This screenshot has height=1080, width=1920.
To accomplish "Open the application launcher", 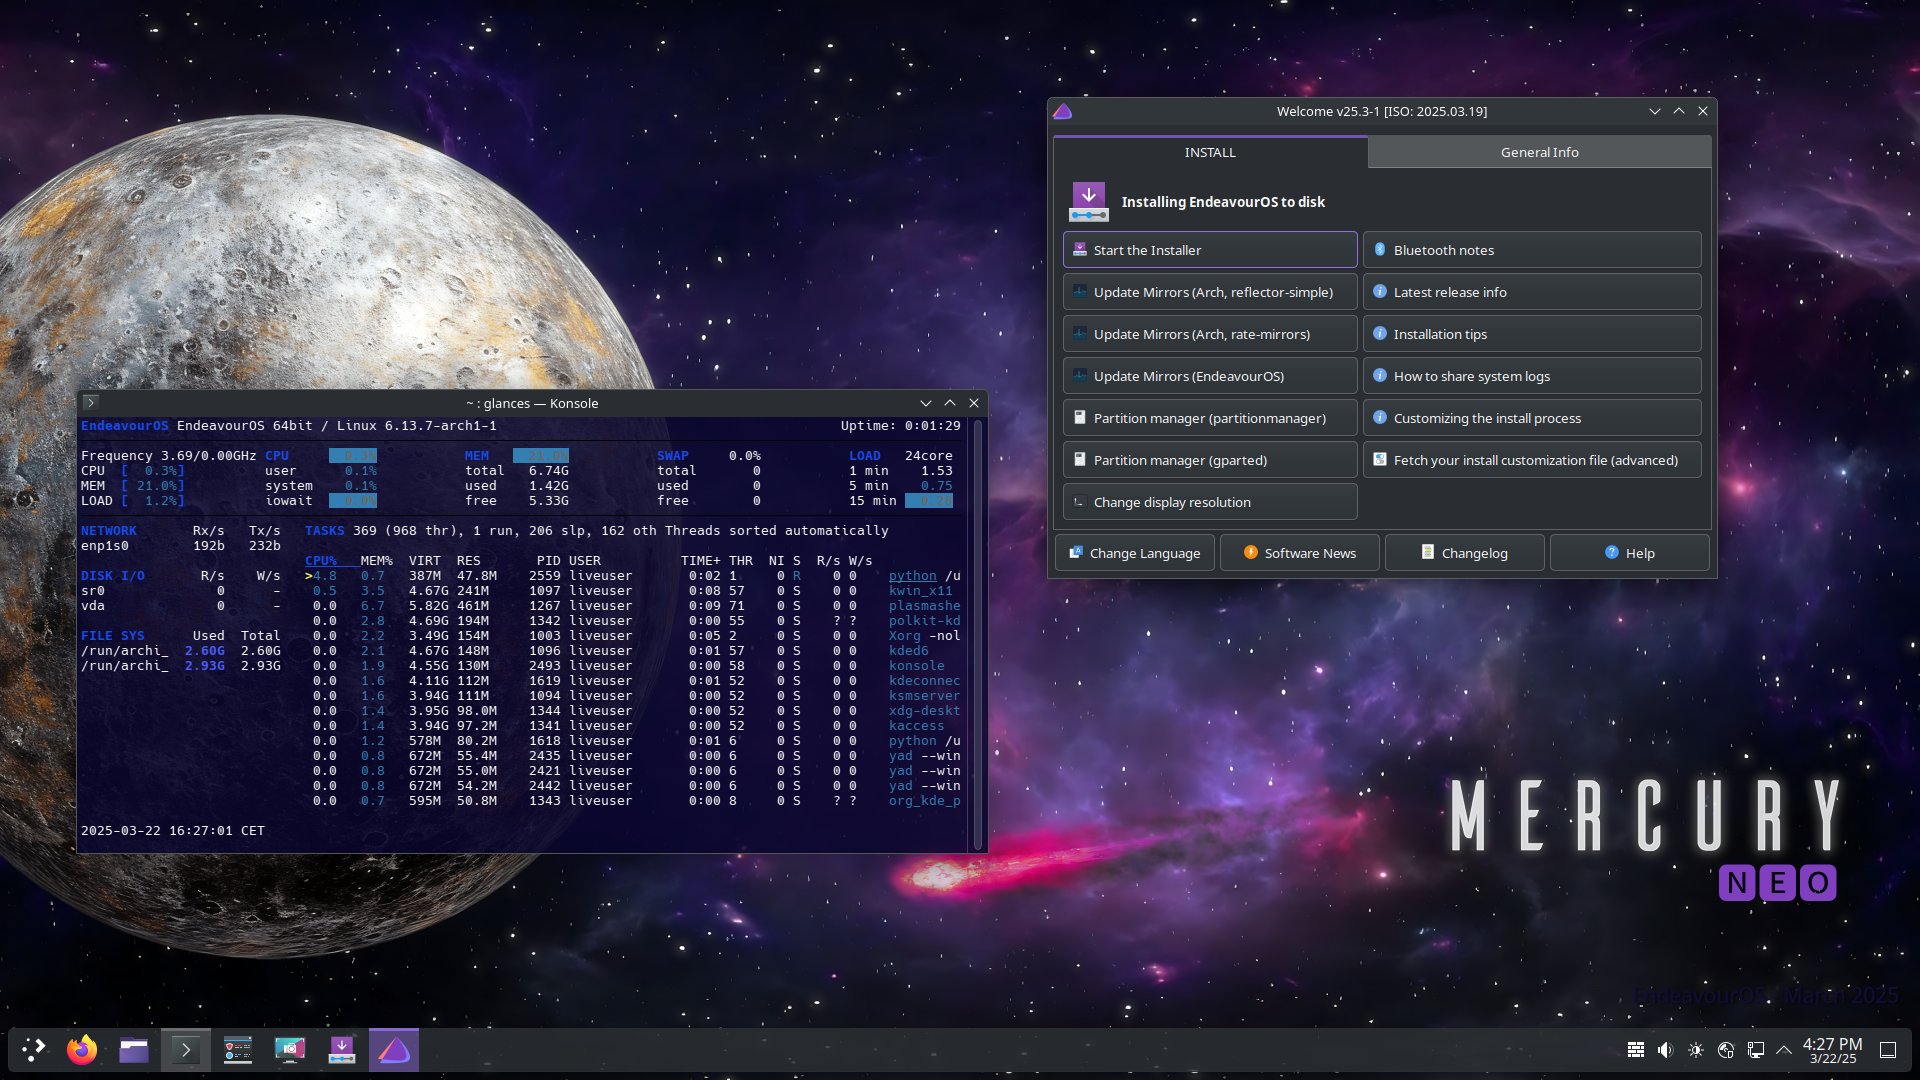I will pos(33,1049).
